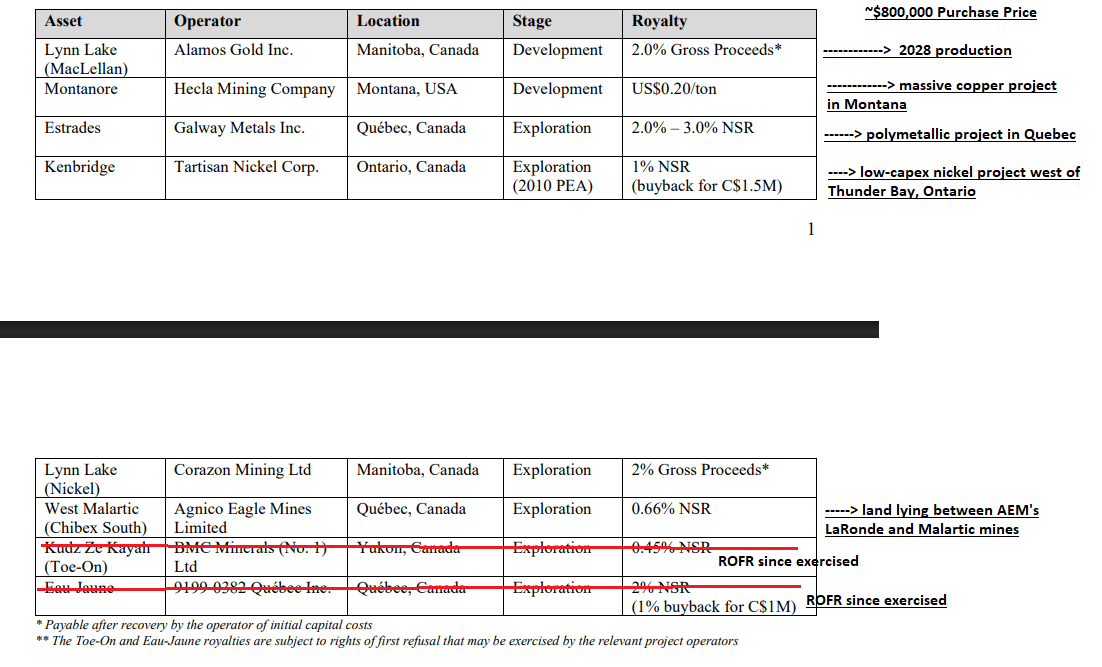Screen dimensions: 1102x667
Task: Click the struck-through 'Eau-Jaune' cell
Action: [101, 596]
